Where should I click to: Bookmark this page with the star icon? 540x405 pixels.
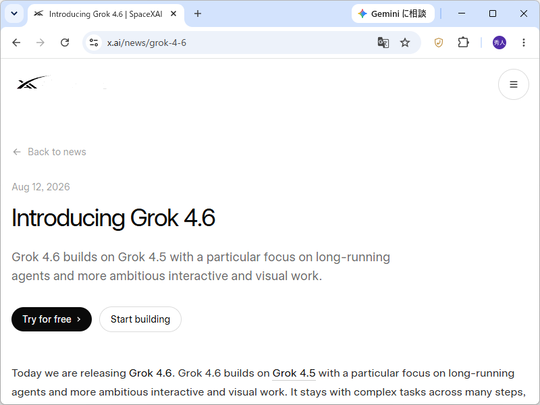(405, 43)
